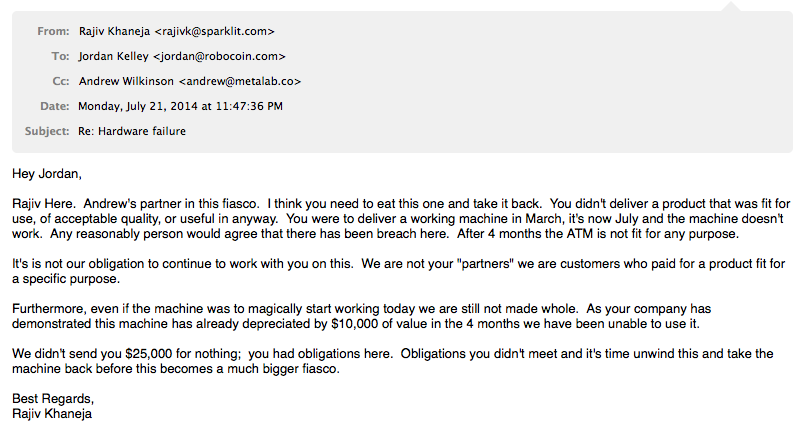Click sender email rajivk@sparklit.com
Viewport: 808px width, 441px height.
click(215, 31)
